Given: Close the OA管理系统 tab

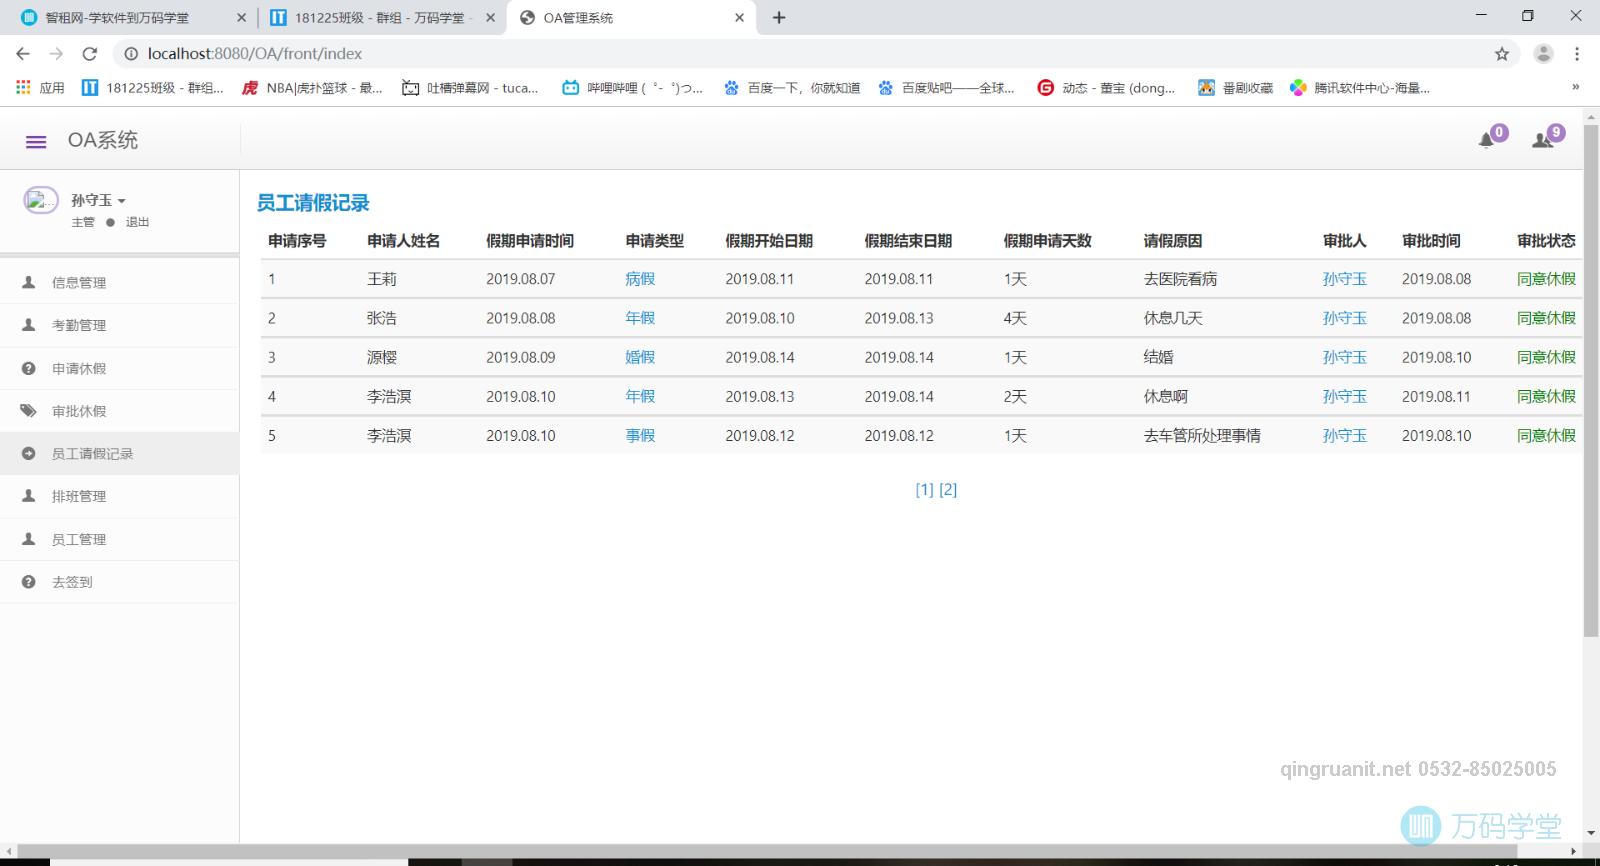Looking at the screenshot, I should click(x=739, y=18).
